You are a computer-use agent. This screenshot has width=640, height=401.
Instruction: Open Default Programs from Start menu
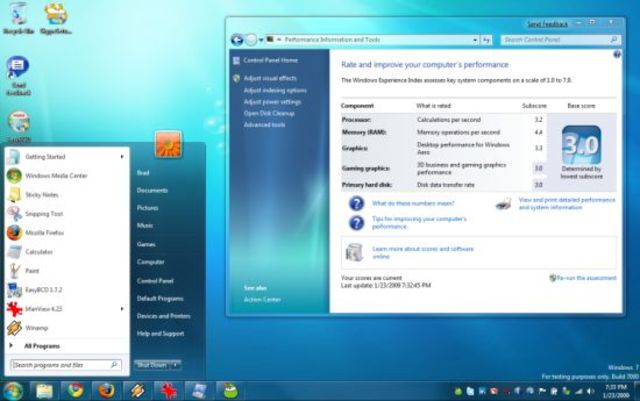160,299
